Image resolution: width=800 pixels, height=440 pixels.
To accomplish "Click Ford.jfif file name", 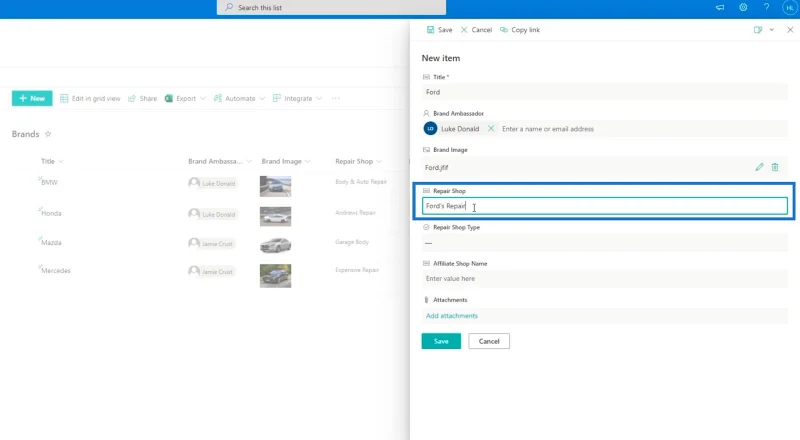I will point(436,167).
